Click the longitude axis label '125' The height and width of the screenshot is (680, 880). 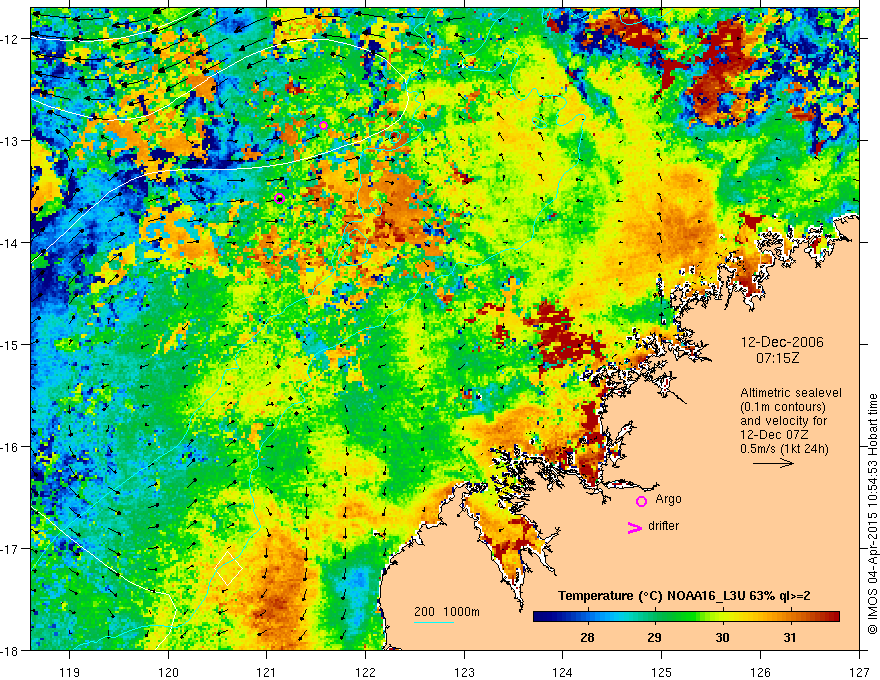662,673
